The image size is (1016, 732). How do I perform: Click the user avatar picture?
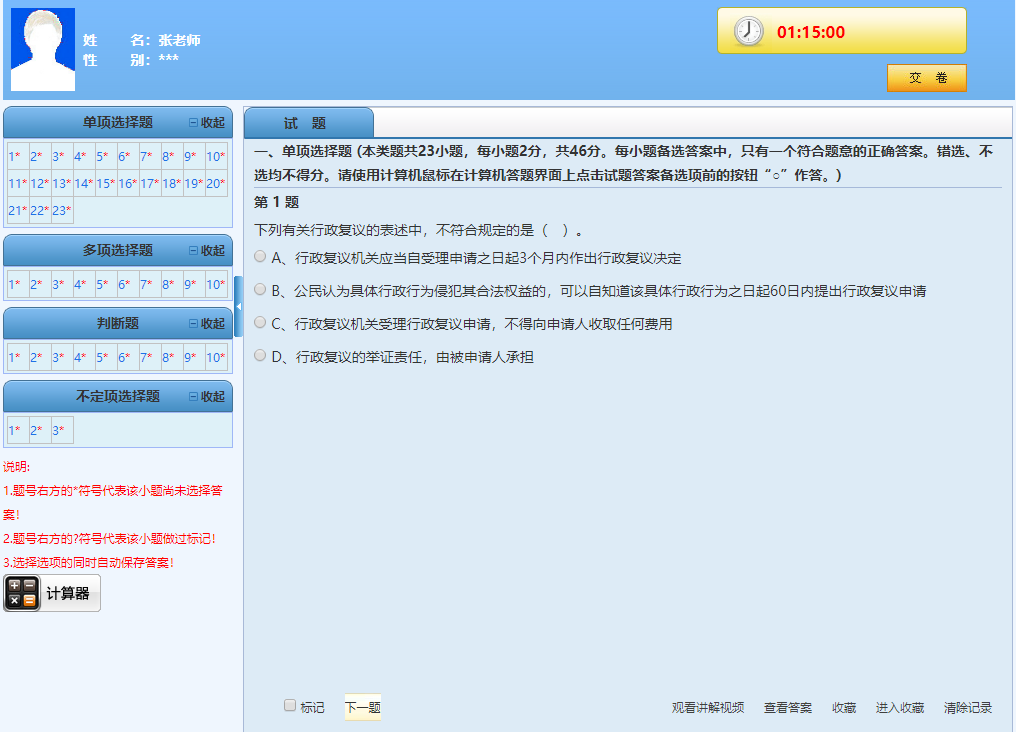(42, 50)
